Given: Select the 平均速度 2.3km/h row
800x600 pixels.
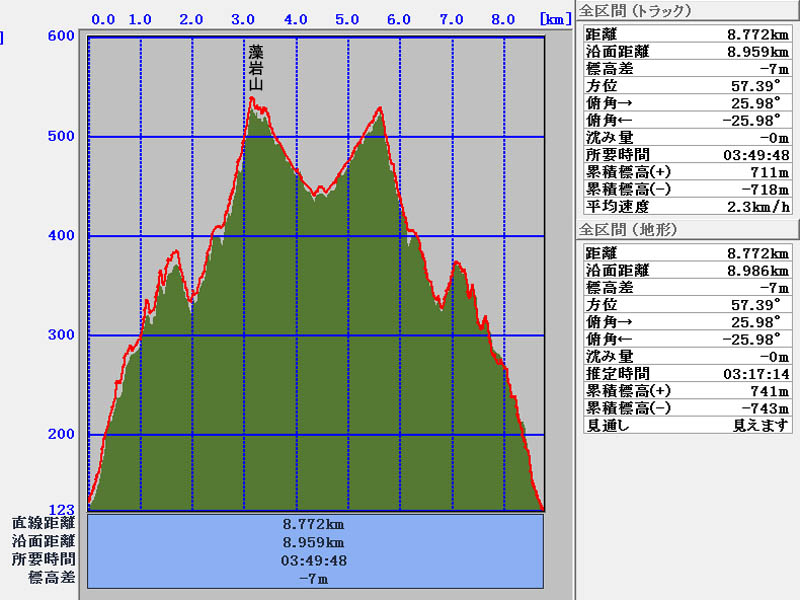Looking at the screenshot, I should pyautogui.click(x=686, y=206).
